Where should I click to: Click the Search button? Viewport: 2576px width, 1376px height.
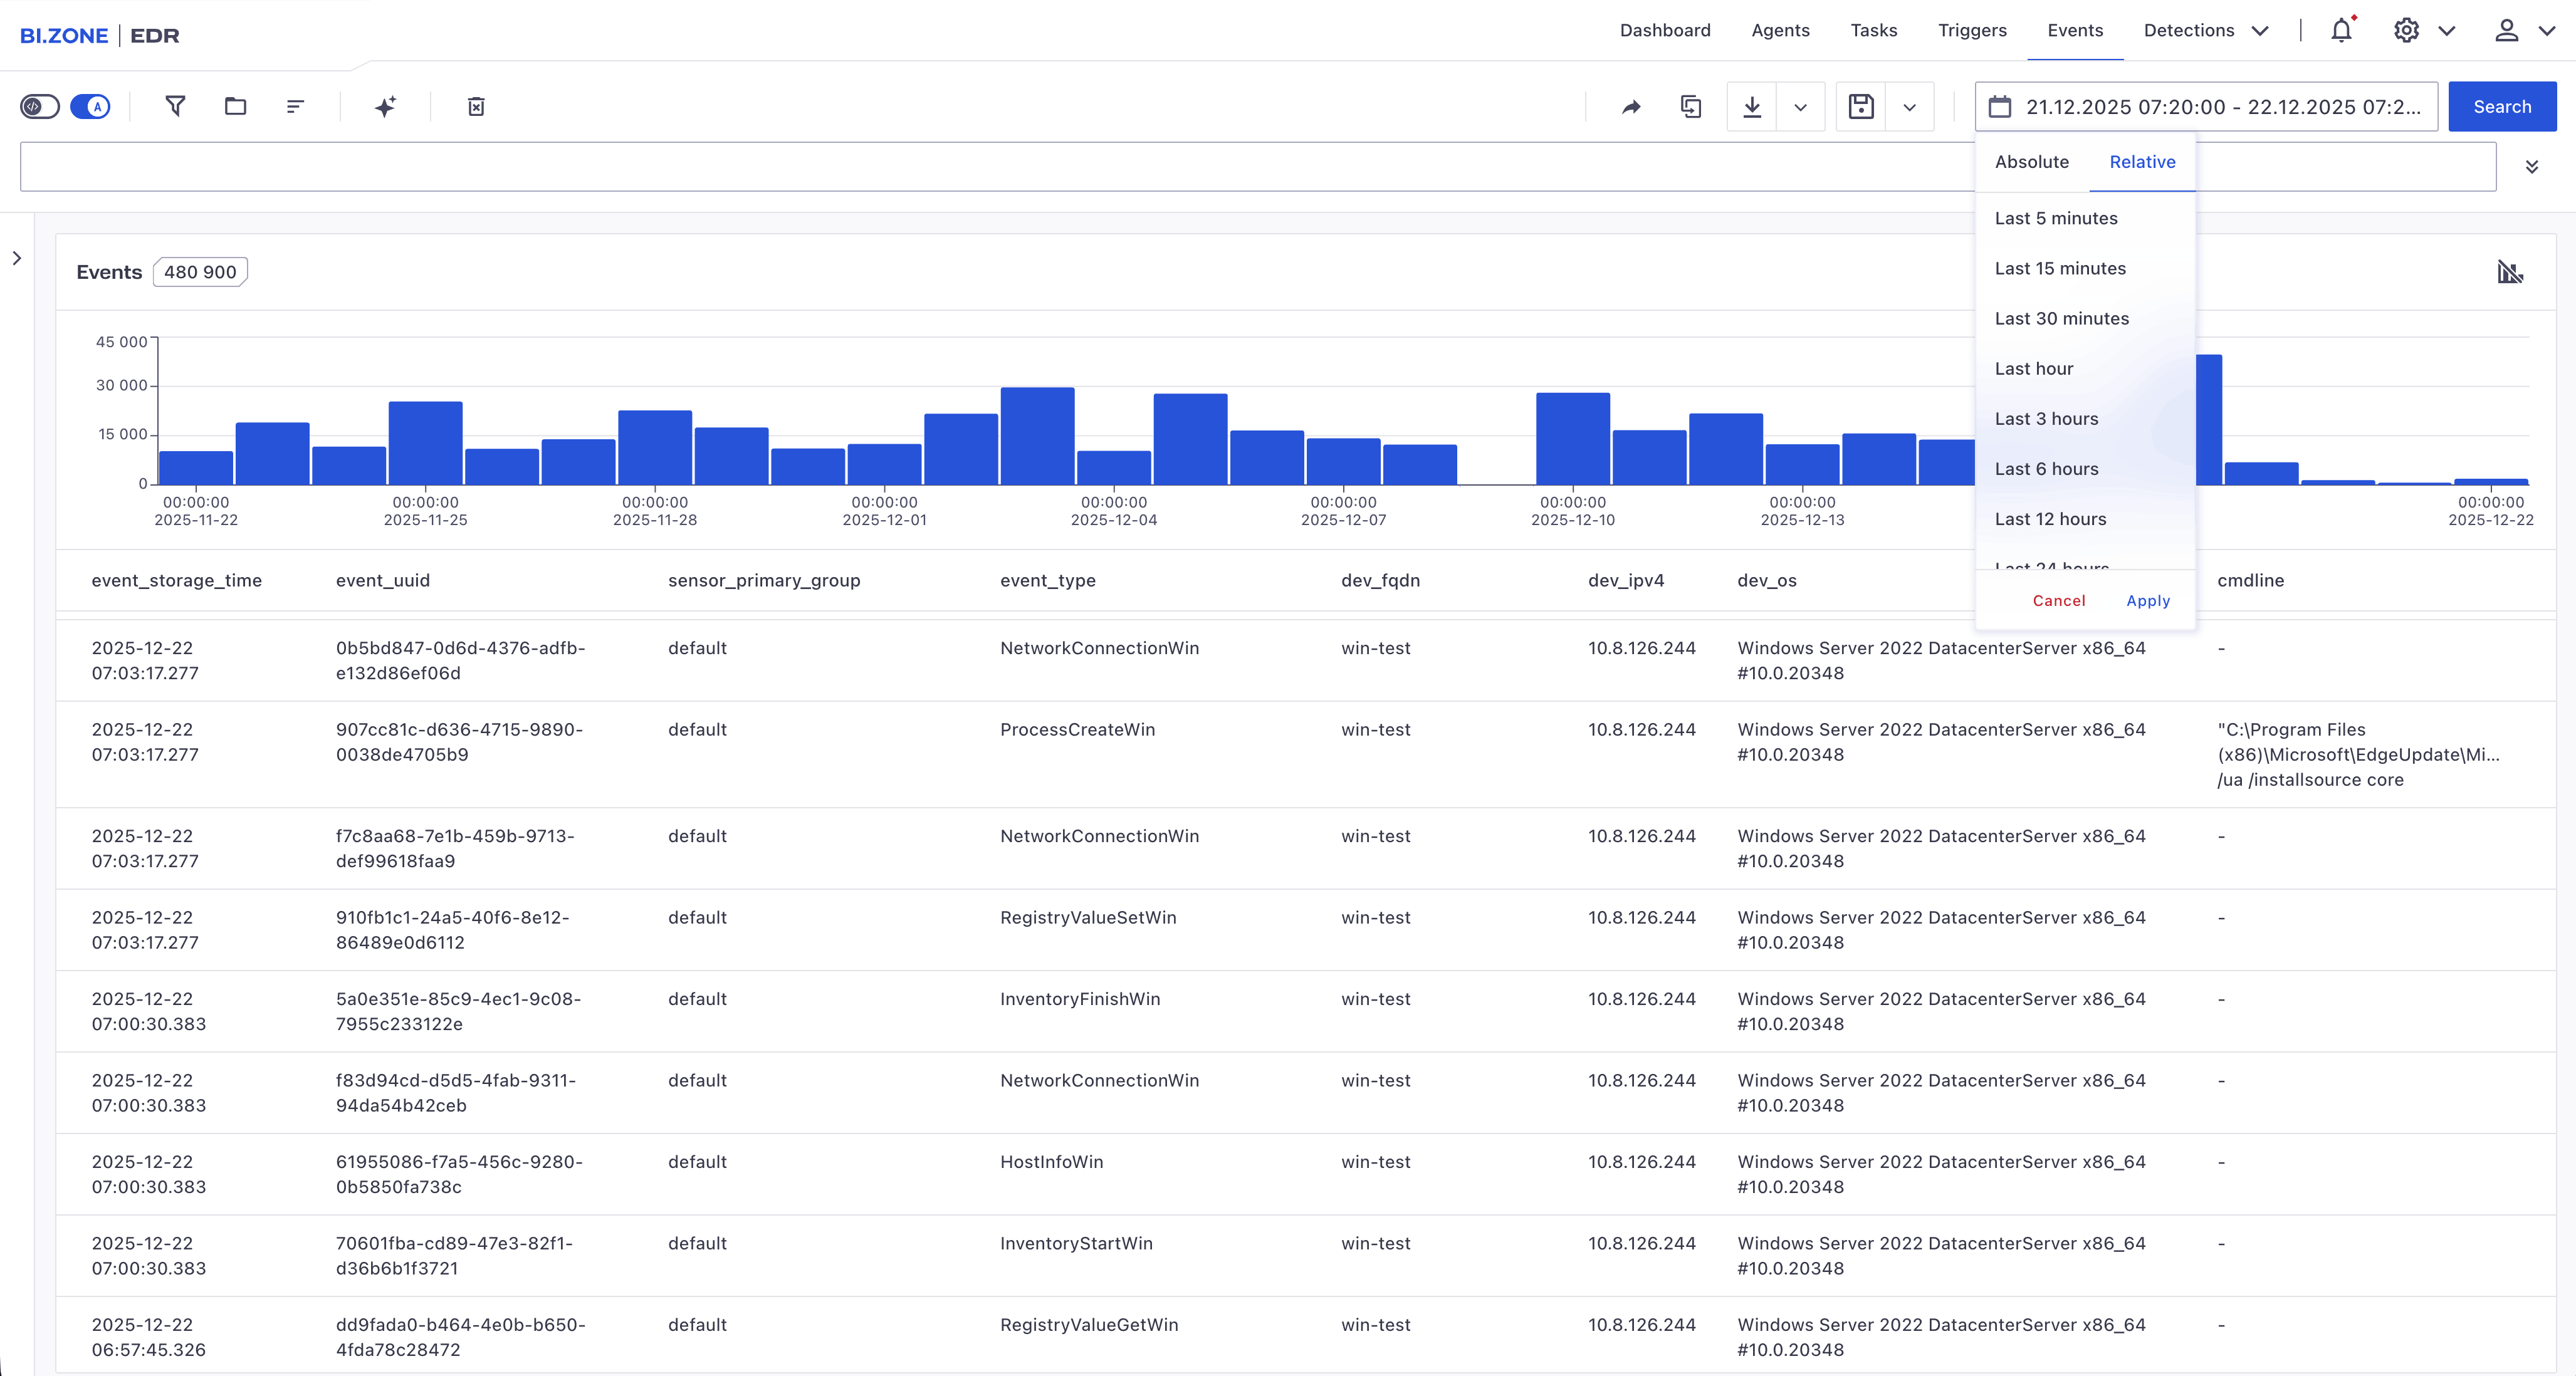pyautogui.click(x=2502, y=106)
